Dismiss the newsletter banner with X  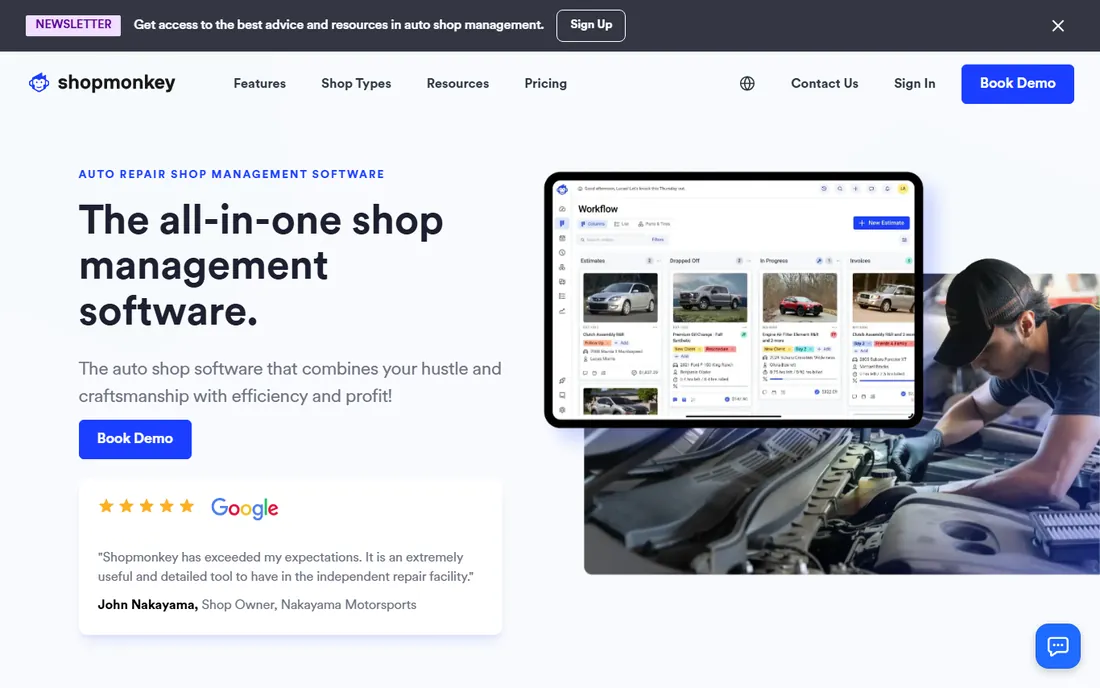pos(1058,26)
